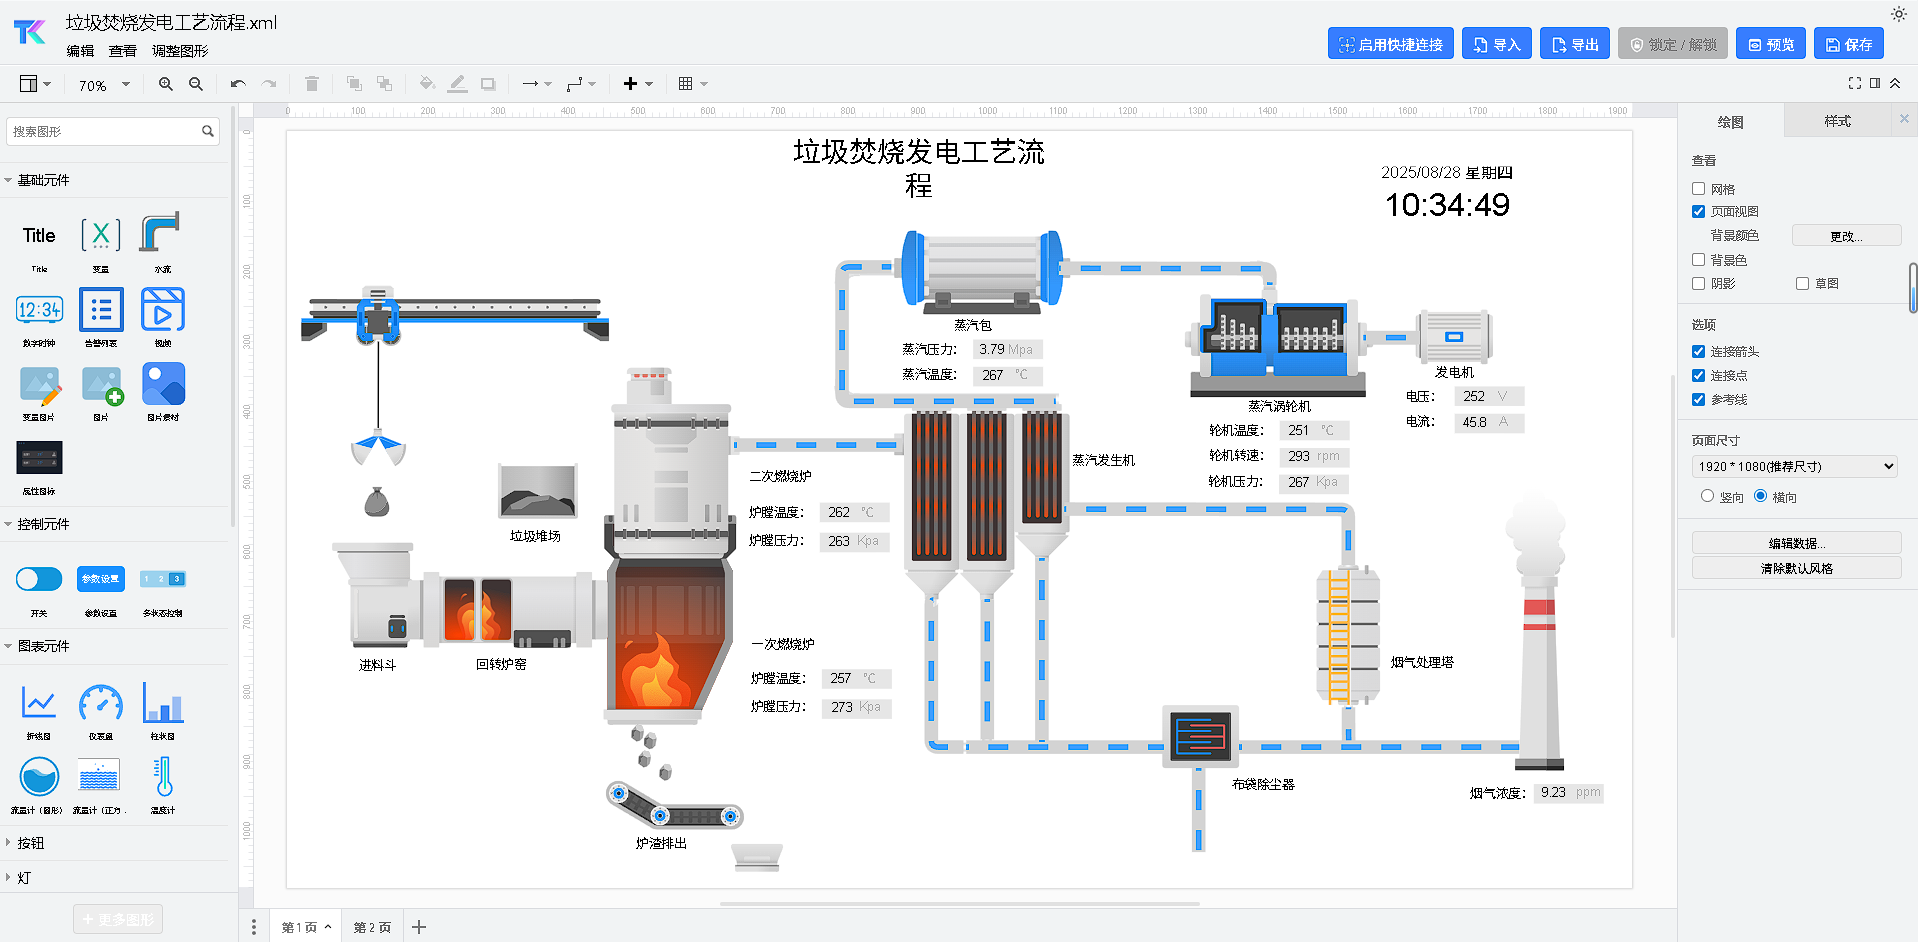Uncheck the connection arrows (连接箭头) option
The width and height of the screenshot is (1918, 942).
coord(1698,351)
